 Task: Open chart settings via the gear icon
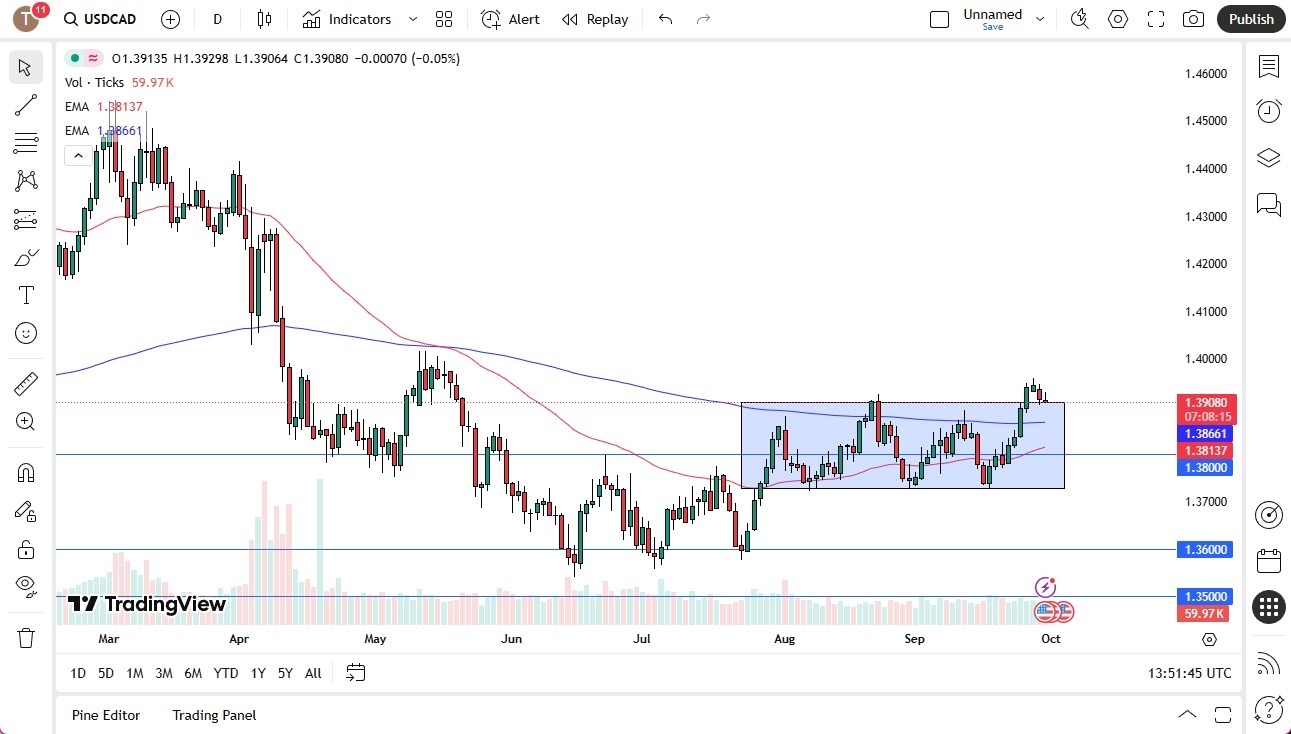[1117, 18]
